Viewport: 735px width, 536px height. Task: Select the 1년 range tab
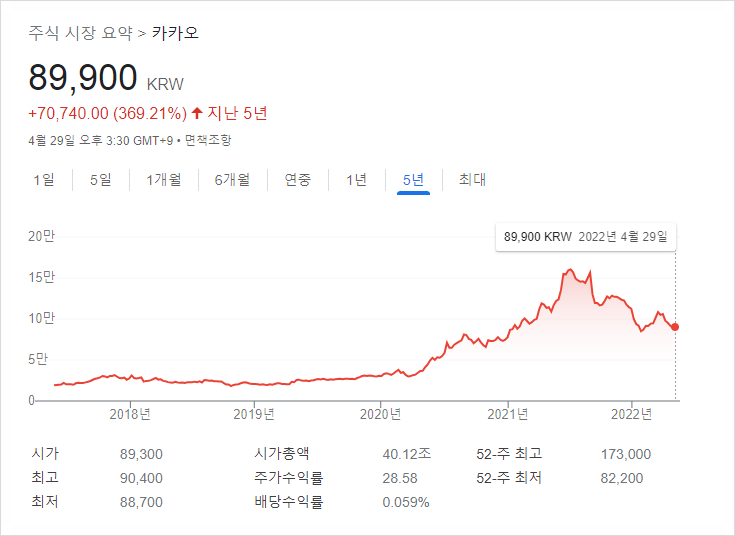(356, 180)
